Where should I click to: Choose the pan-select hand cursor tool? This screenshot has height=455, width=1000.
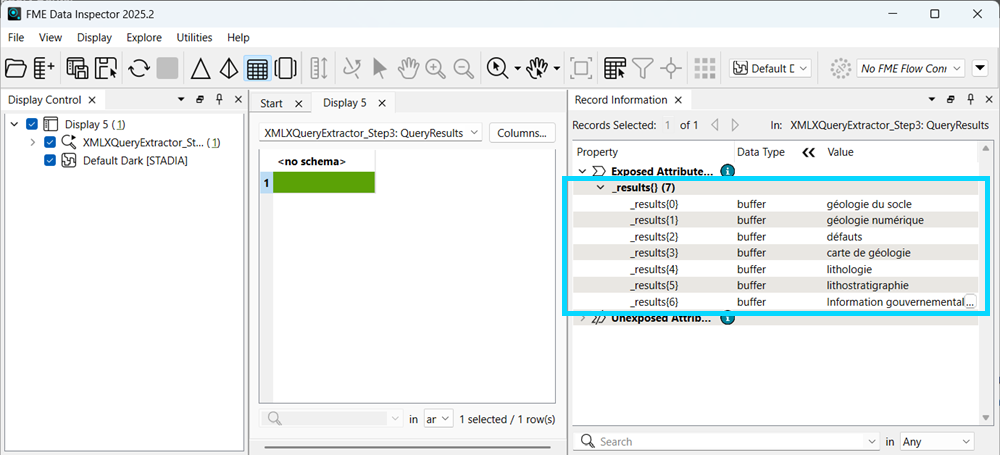click(538, 68)
